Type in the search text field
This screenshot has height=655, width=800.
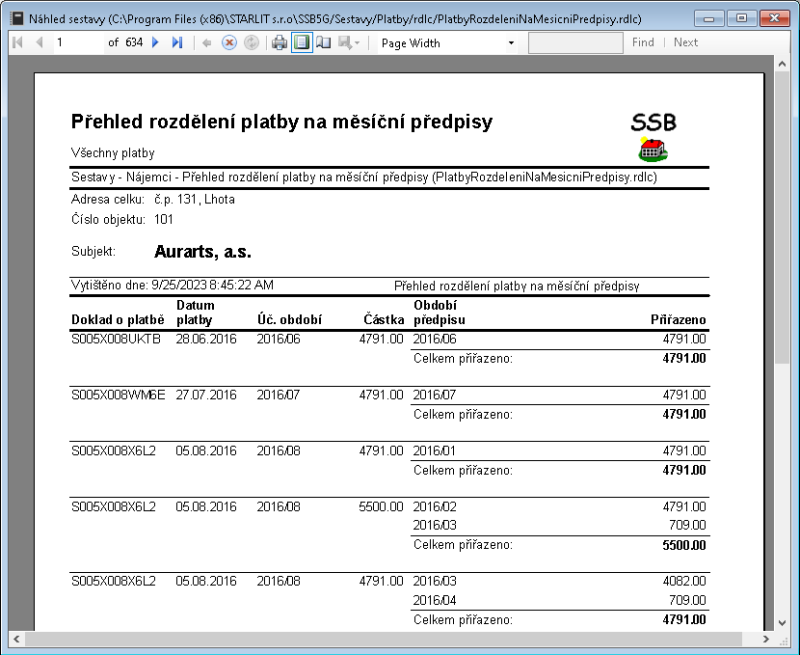575,42
